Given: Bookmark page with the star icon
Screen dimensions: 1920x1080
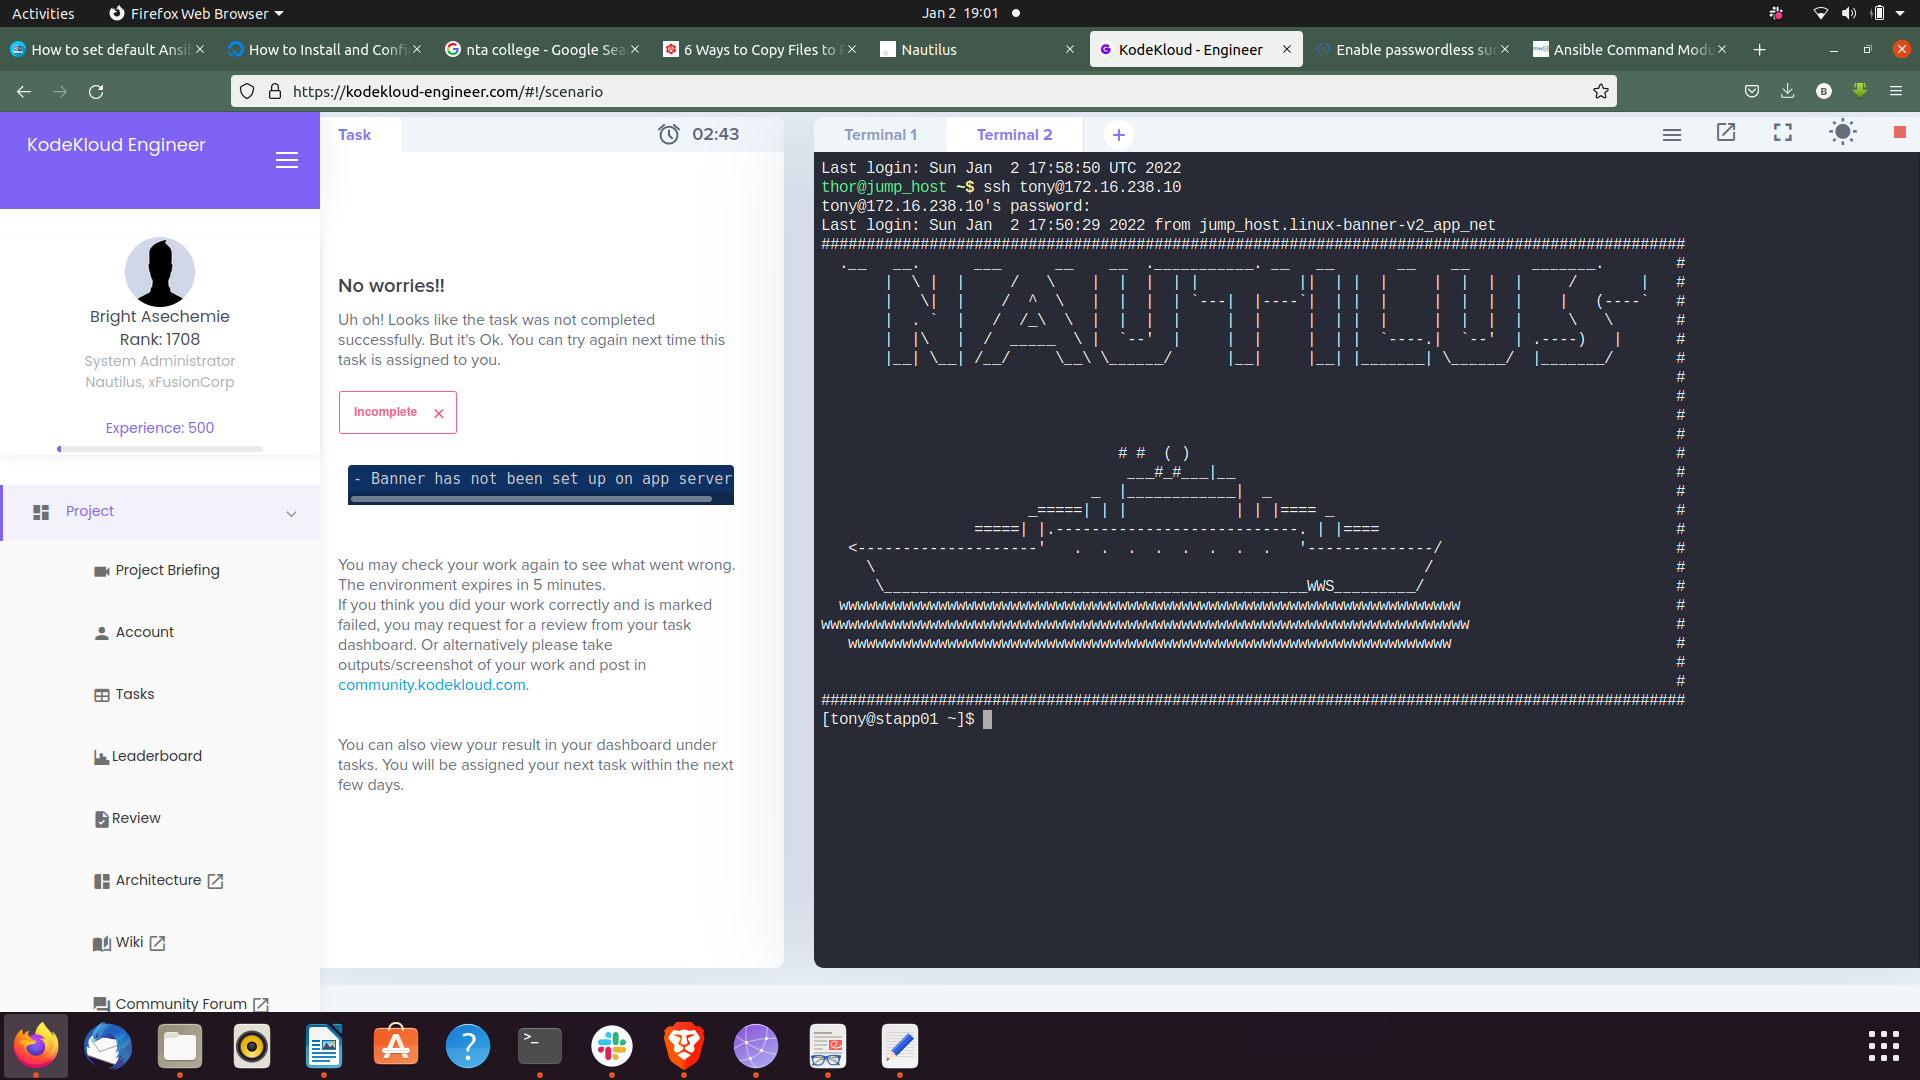Looking at the screenshot, I should tap(1601, 92).
